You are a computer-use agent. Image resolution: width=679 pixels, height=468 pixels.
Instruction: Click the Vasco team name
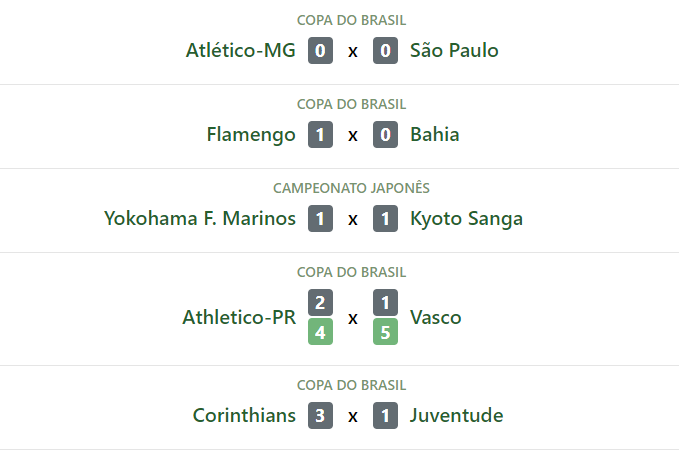coord(436,318)
